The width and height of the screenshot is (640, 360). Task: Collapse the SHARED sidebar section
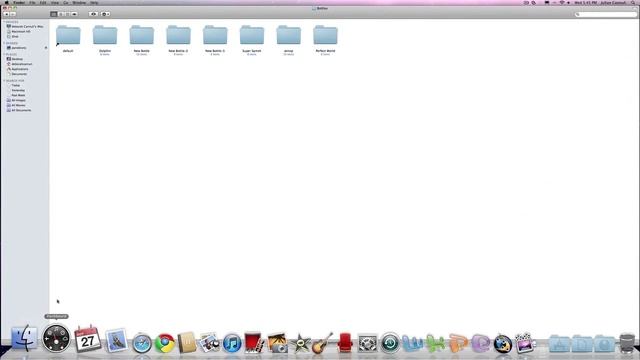tap(4, 43)
